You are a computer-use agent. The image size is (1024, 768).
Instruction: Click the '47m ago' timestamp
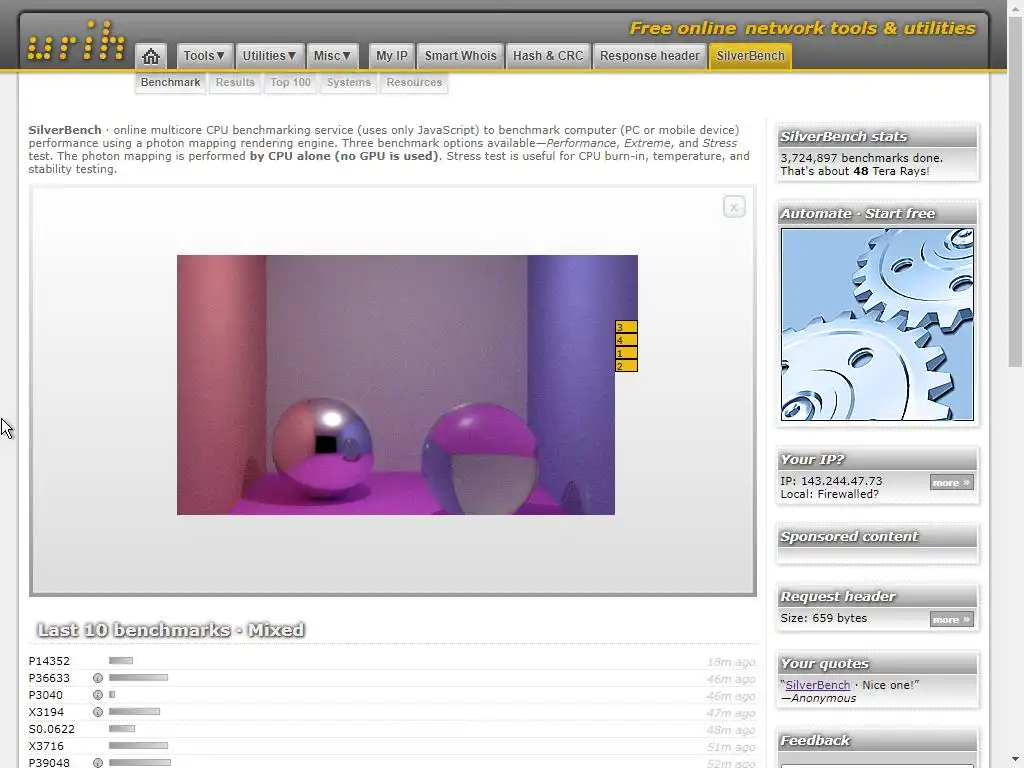(x=731, y=713)
